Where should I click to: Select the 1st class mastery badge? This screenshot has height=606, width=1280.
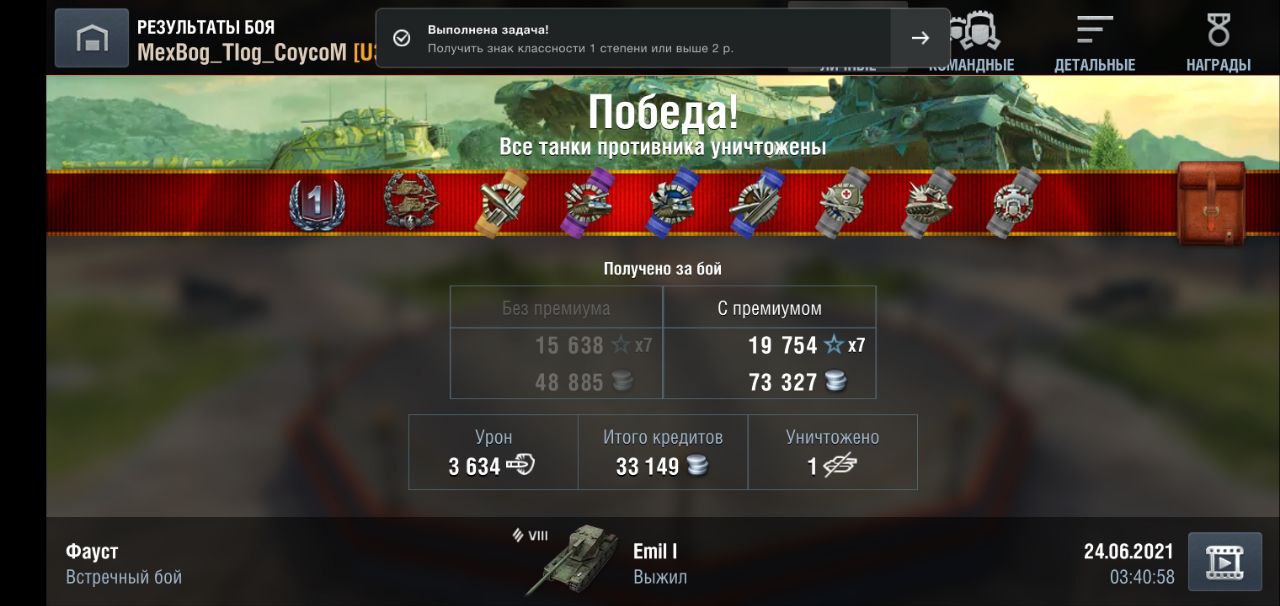tap(316, 204)
